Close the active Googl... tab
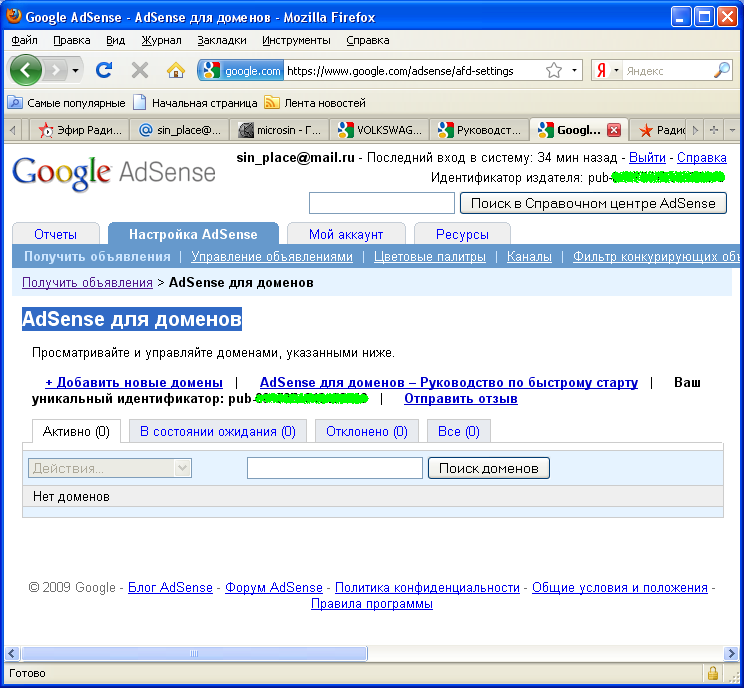The width and height of the screenshot is (744, 688). pyautogui.click(x=614, y=130)
